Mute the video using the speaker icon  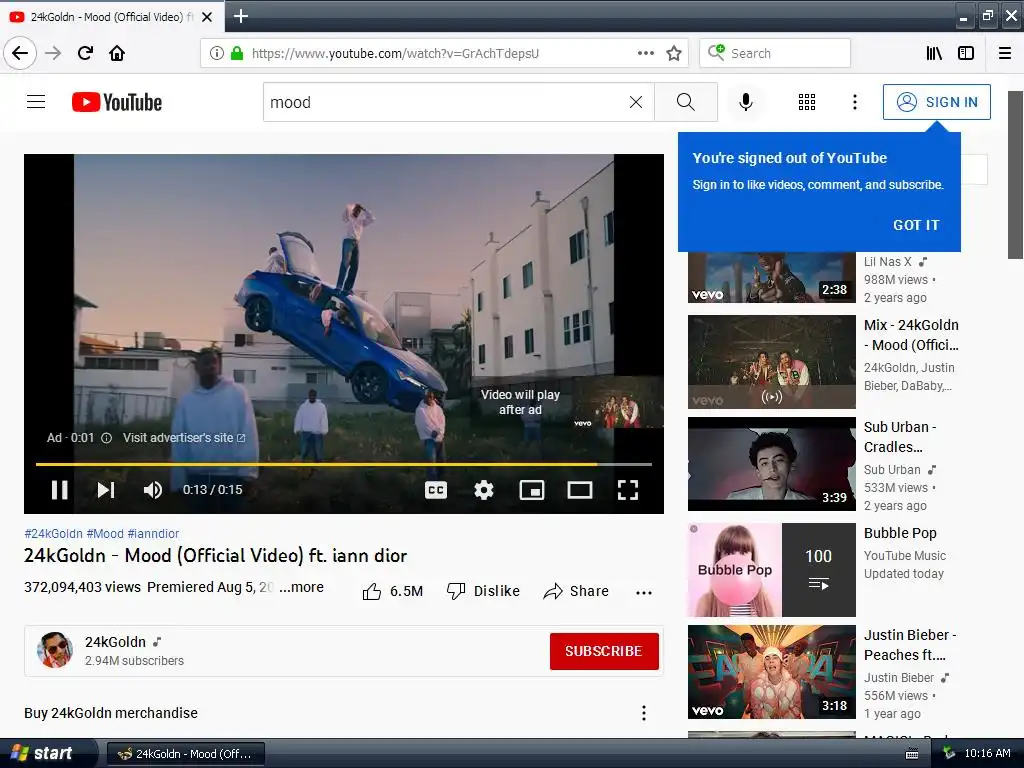[x=153, y=489]
